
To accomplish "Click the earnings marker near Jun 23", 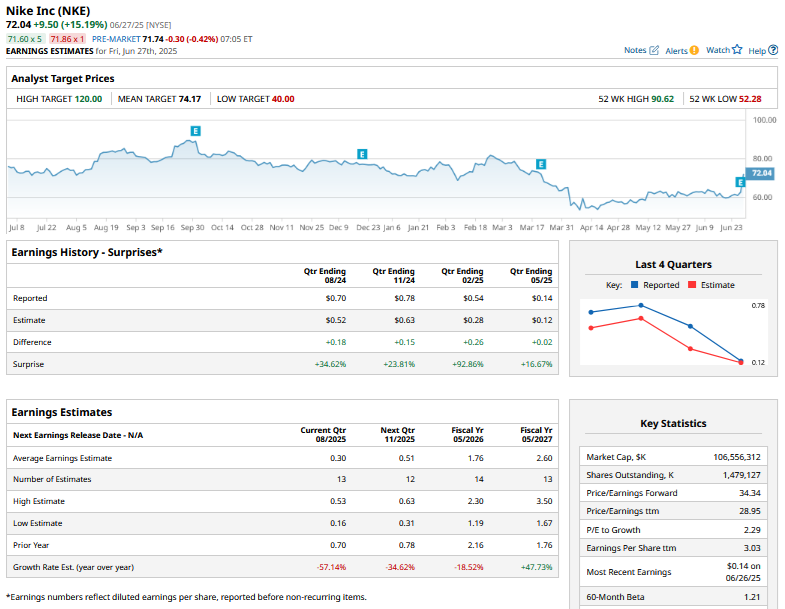I will point(740,182).
